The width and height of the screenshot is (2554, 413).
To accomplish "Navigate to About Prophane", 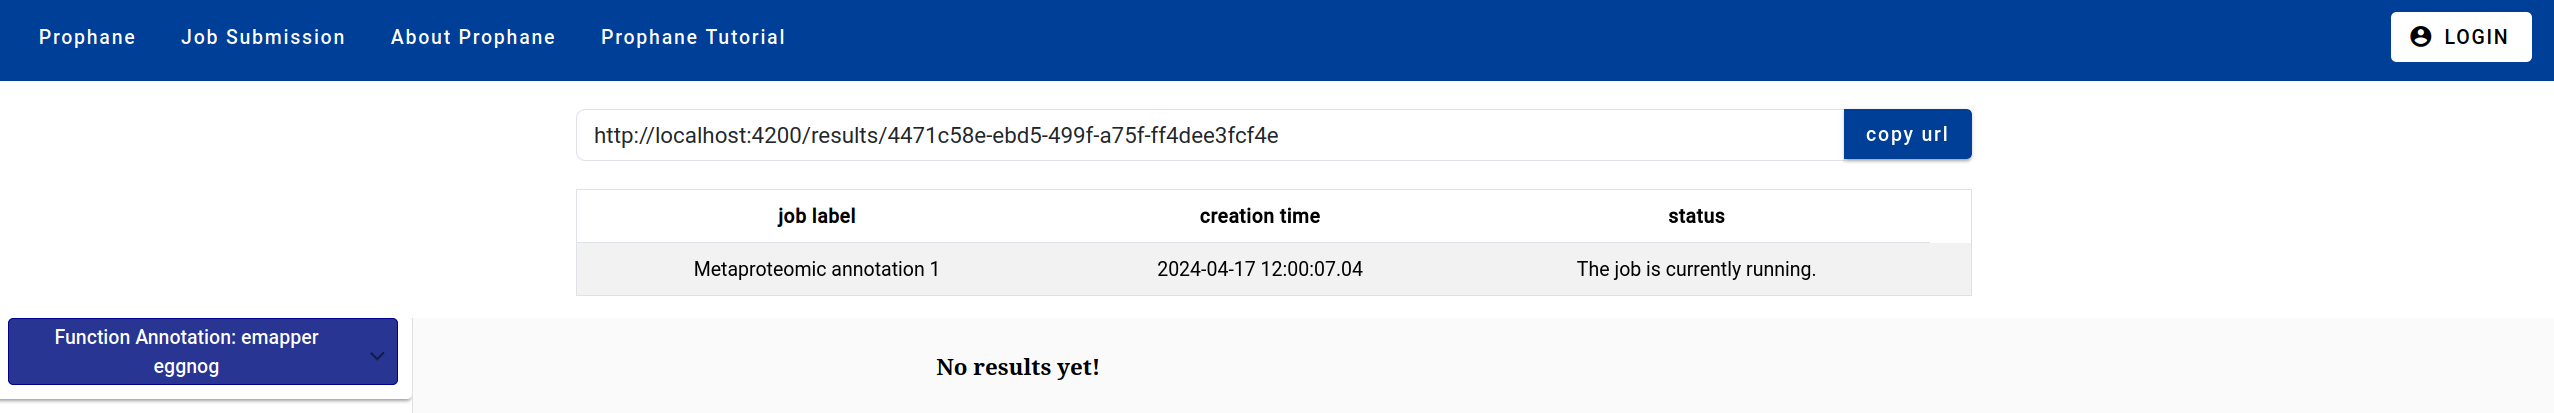I will tap(473, 37).
